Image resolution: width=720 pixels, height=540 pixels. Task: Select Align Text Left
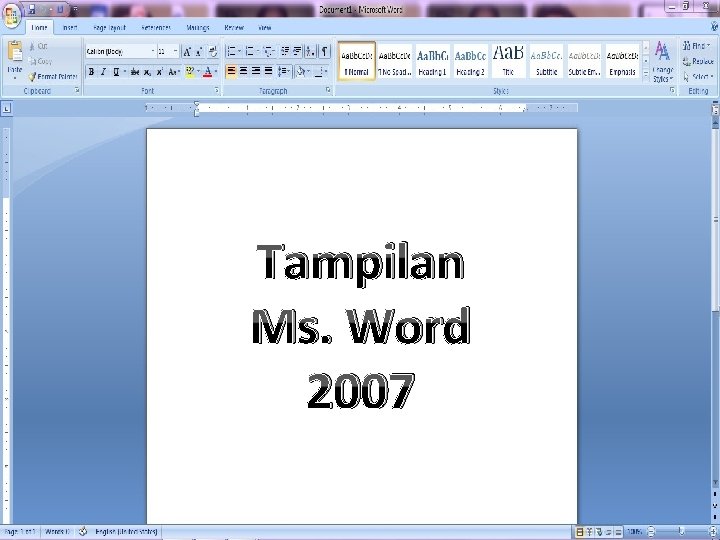pos(231,71)
